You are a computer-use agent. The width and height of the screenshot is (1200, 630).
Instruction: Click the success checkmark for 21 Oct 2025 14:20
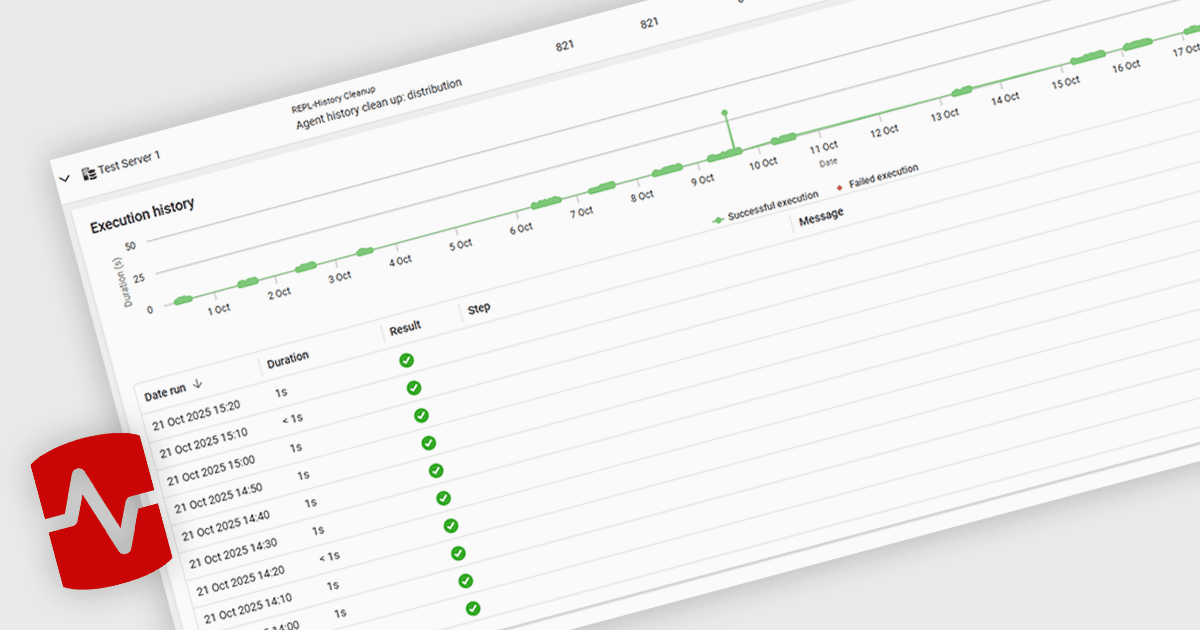pos(451,525)
